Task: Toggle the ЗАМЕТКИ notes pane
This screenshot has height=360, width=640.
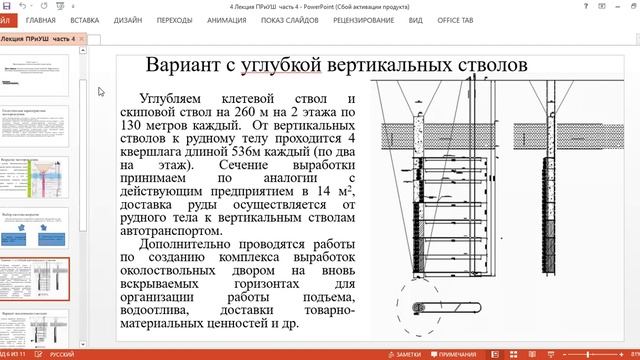Action: tap(404, 354)
